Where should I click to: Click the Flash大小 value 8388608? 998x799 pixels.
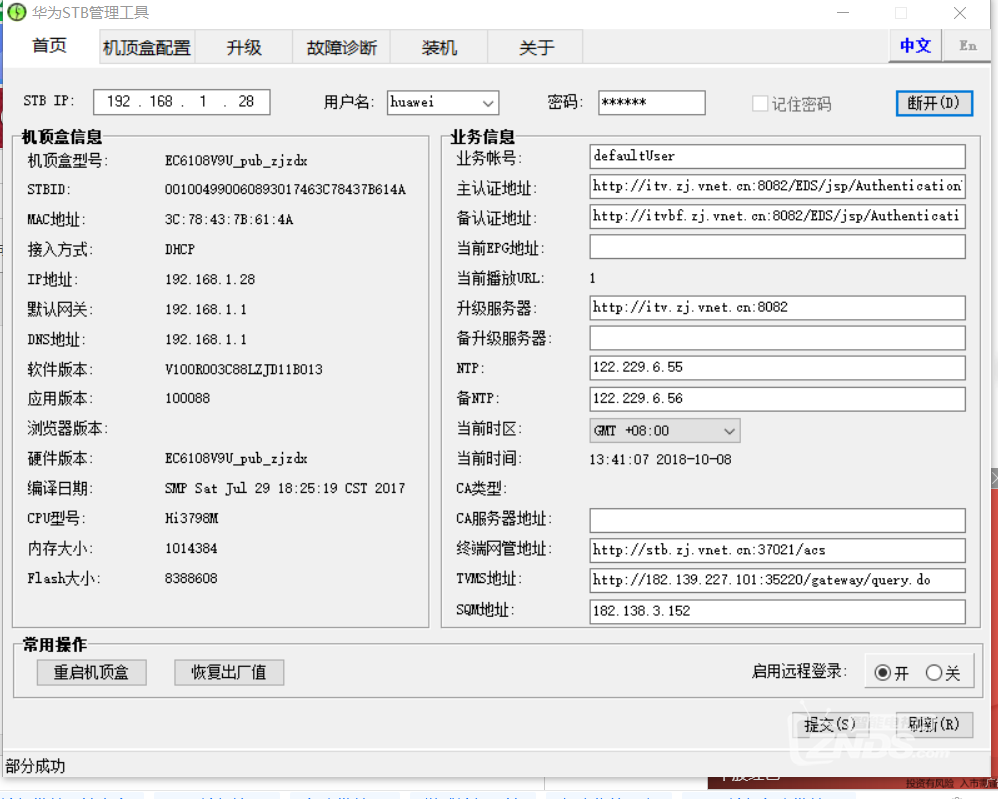click(191, 578)
